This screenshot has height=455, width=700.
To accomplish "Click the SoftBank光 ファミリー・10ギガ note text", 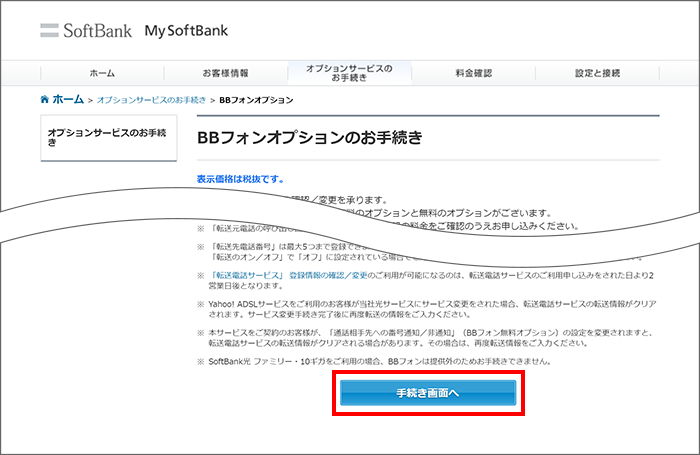I will tap(379, 361).
